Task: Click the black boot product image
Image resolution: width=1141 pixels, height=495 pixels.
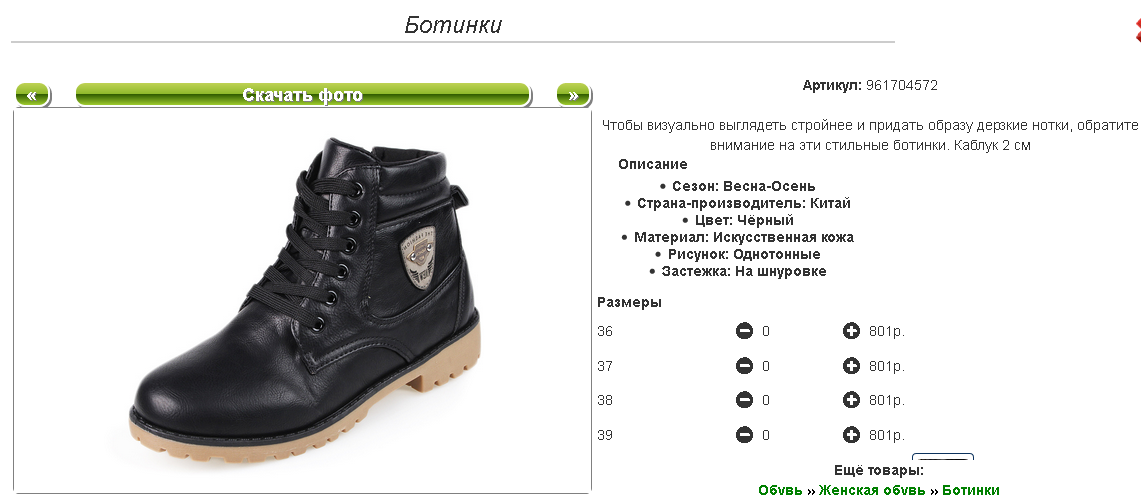Action: point(303,300)
